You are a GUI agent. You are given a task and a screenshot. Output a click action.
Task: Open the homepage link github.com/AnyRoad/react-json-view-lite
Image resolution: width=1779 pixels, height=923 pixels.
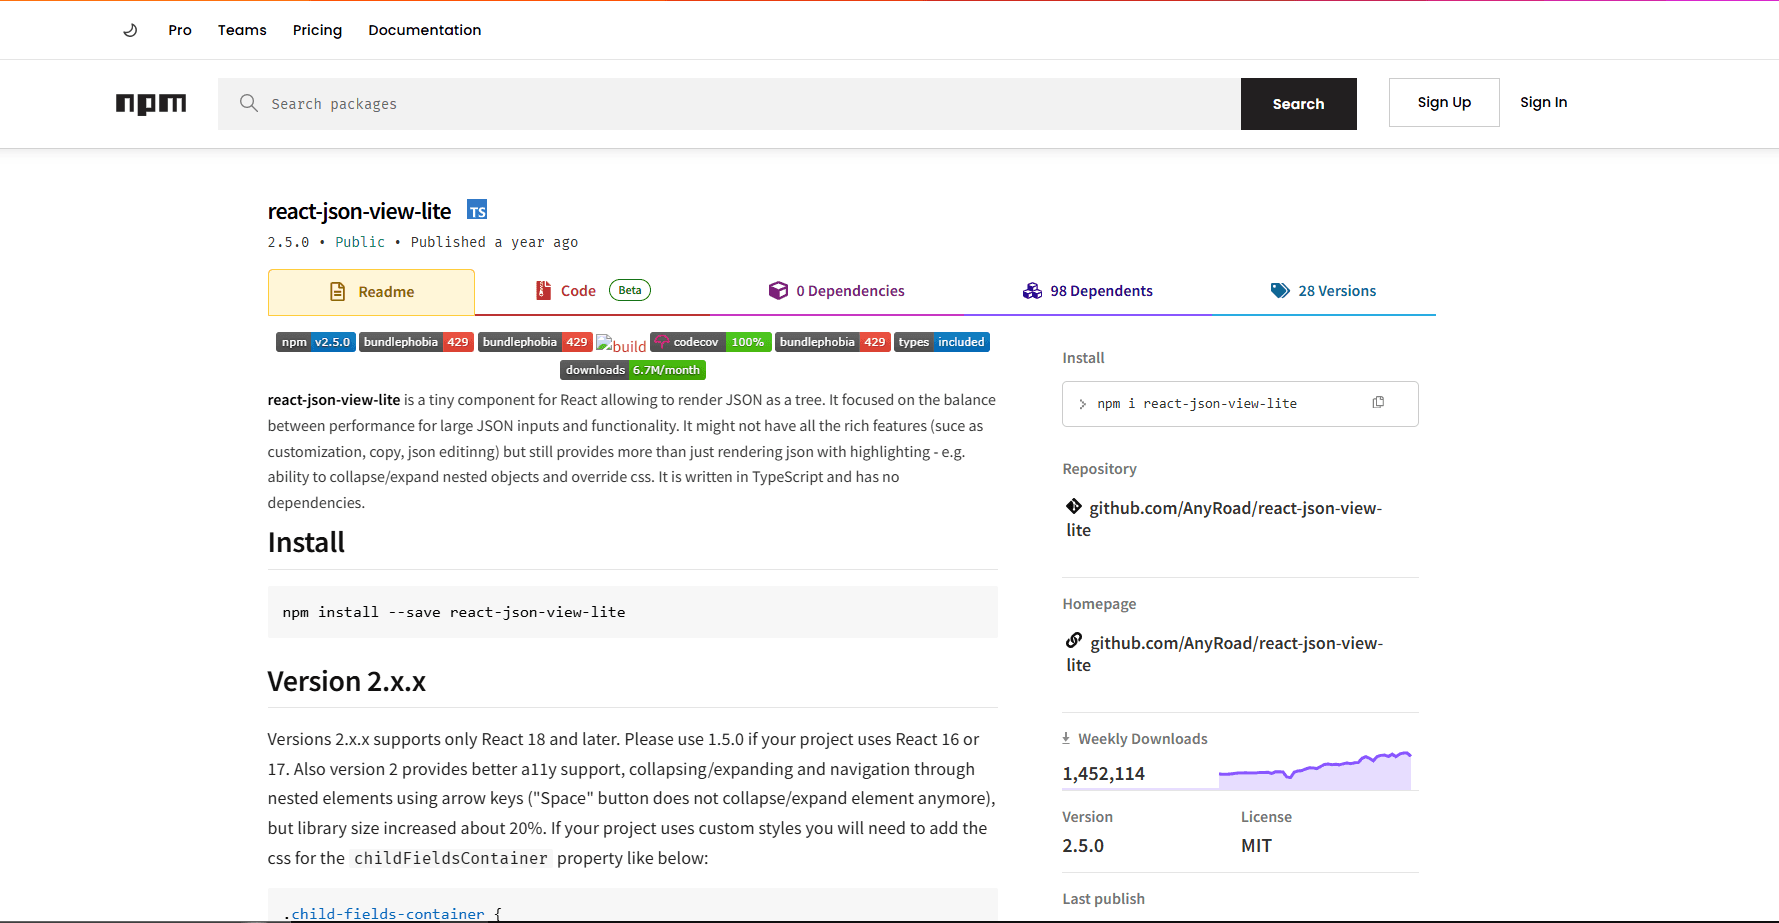(x=1225, y=654)
